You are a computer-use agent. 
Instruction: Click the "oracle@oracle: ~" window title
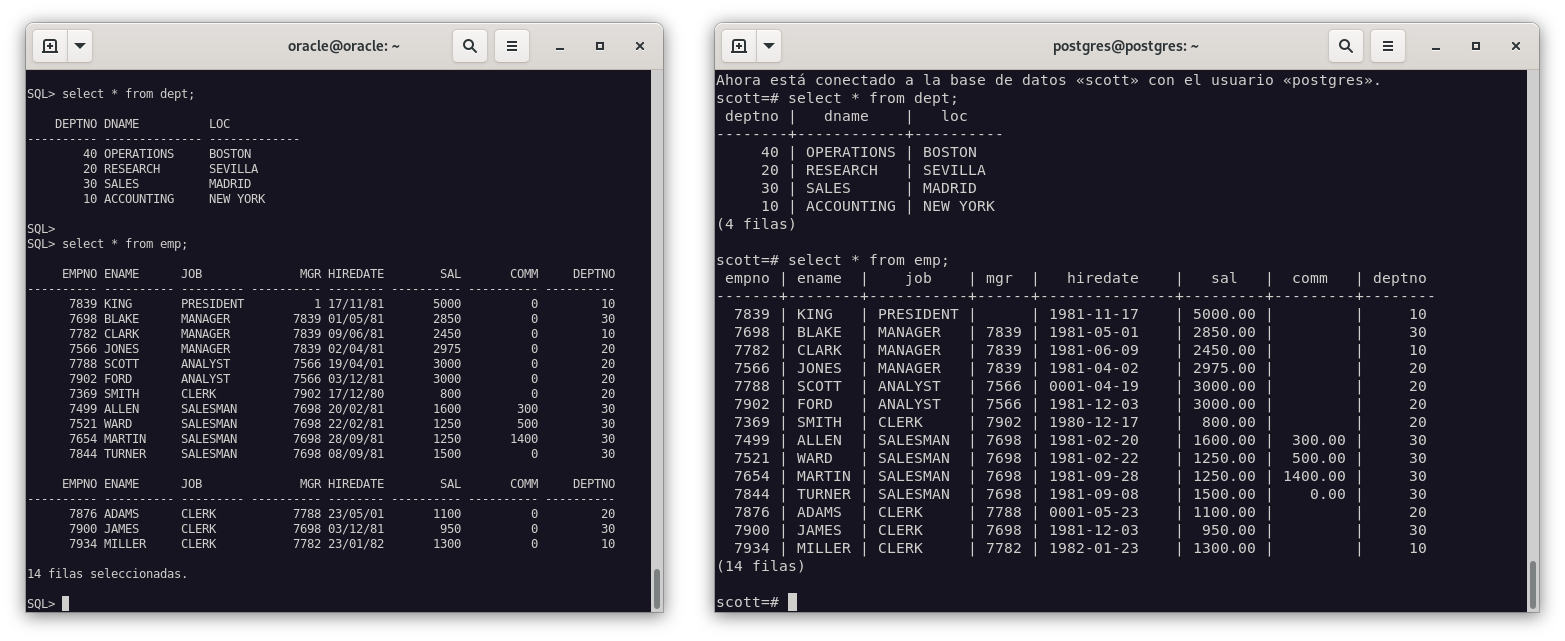pyautogui.click(x=344, y=46)
